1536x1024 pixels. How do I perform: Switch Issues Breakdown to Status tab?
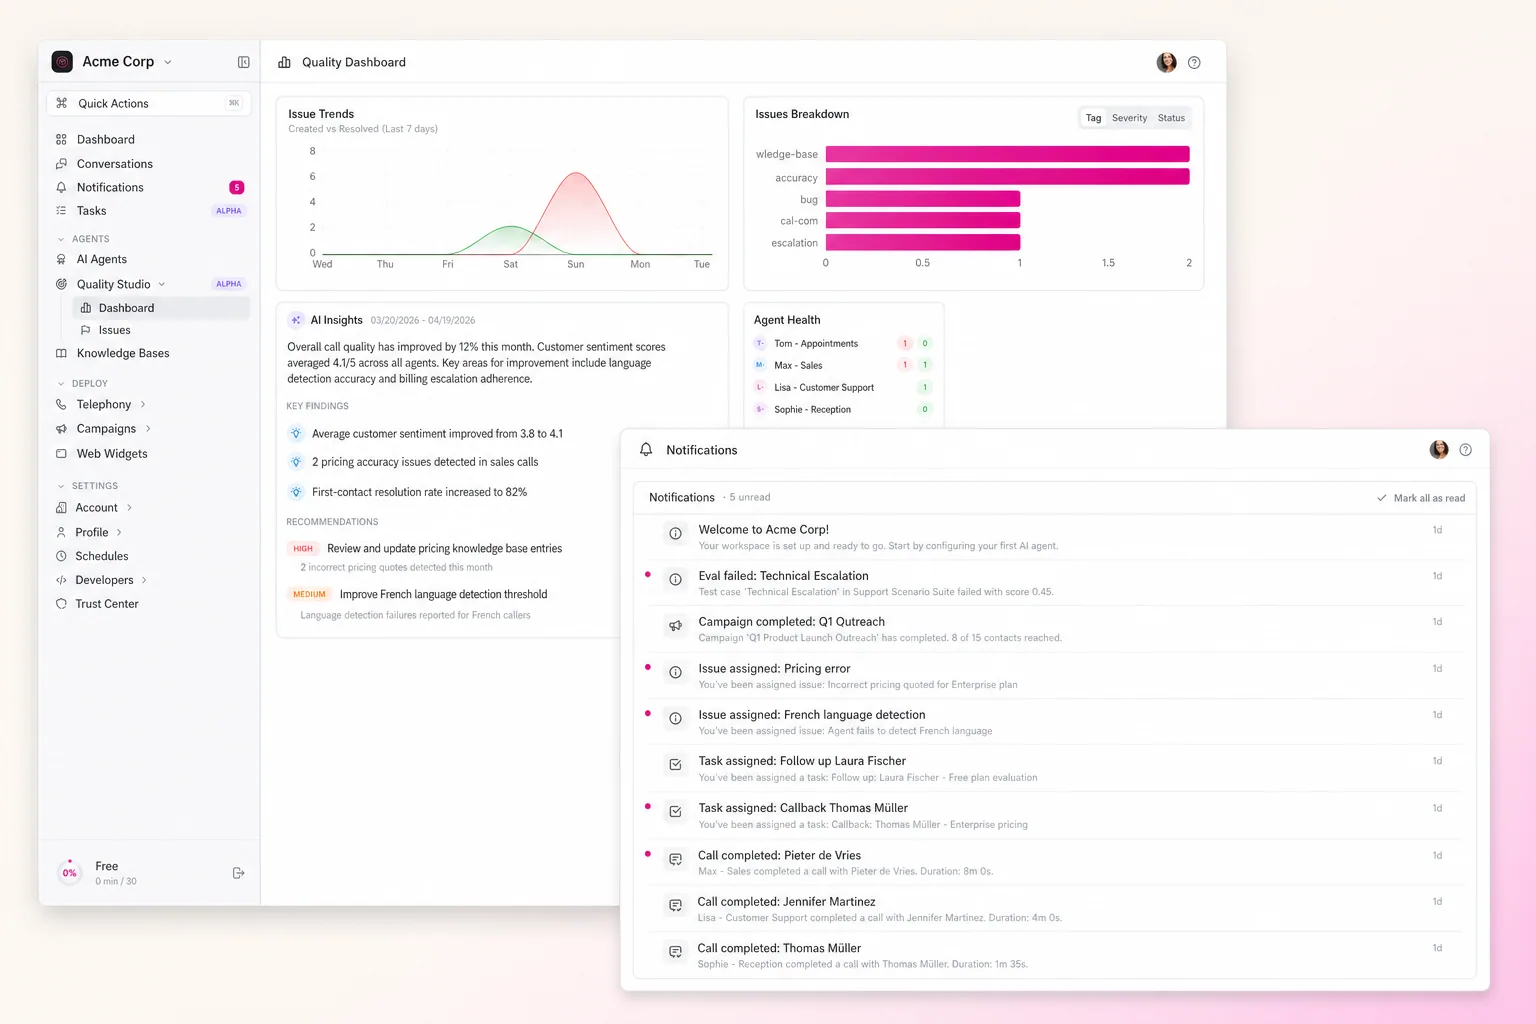(x=1171, y=118)
